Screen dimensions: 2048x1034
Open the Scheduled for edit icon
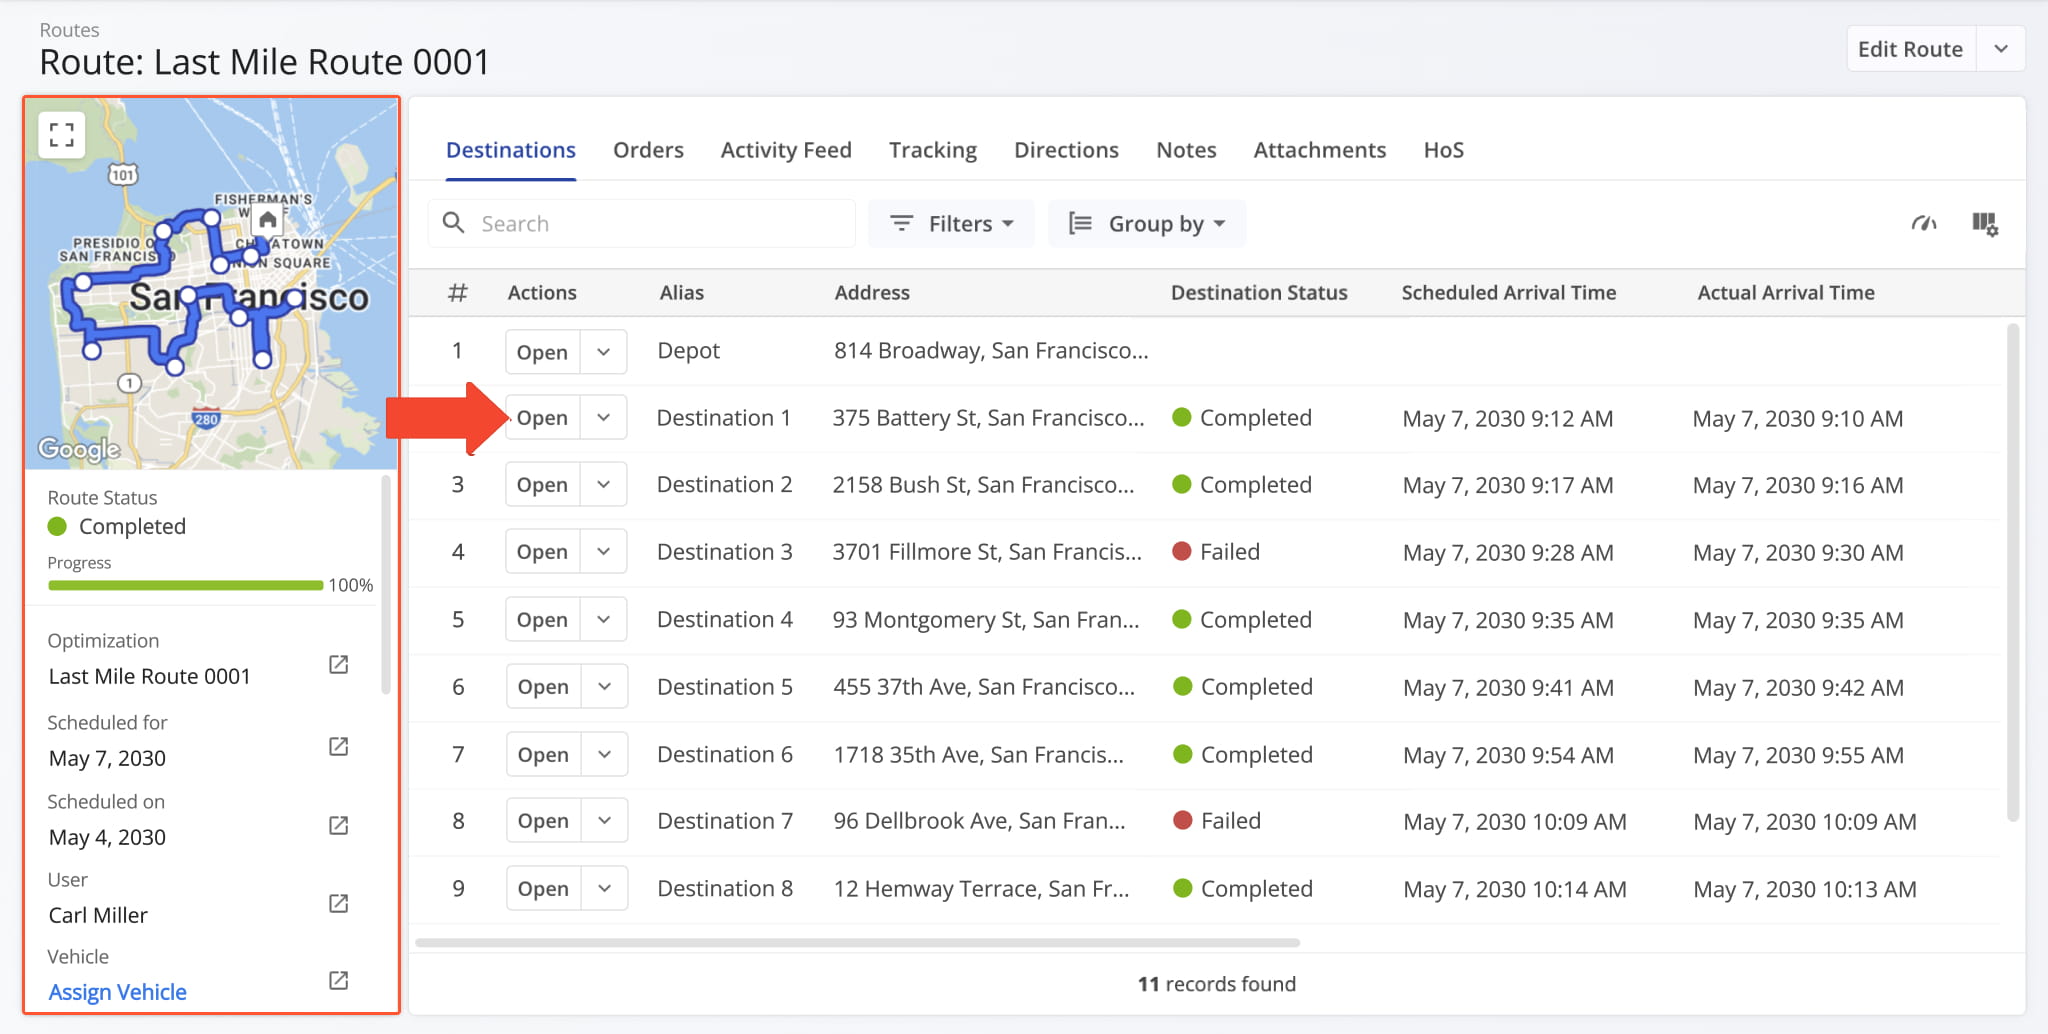pyautogui.click(x=339, y=747)
